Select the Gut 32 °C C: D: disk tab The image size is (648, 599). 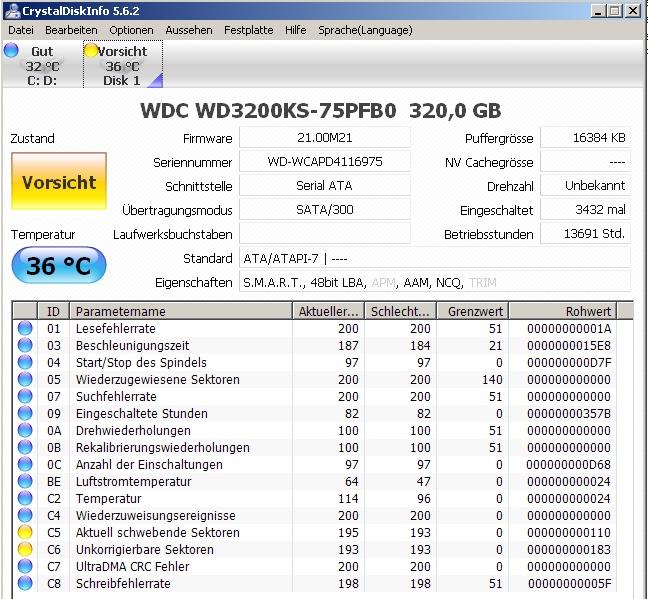coord(42,64)
